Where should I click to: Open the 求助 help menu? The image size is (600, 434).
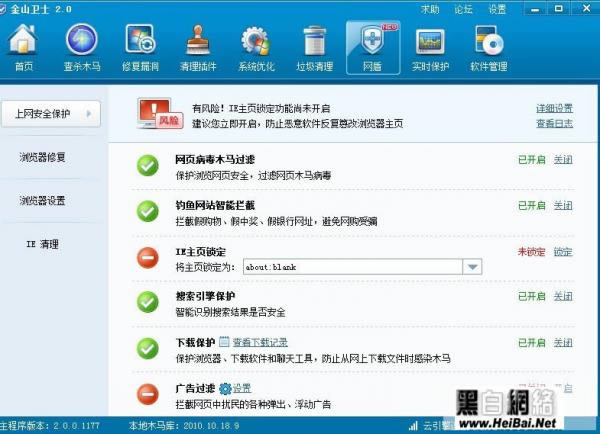430,9
